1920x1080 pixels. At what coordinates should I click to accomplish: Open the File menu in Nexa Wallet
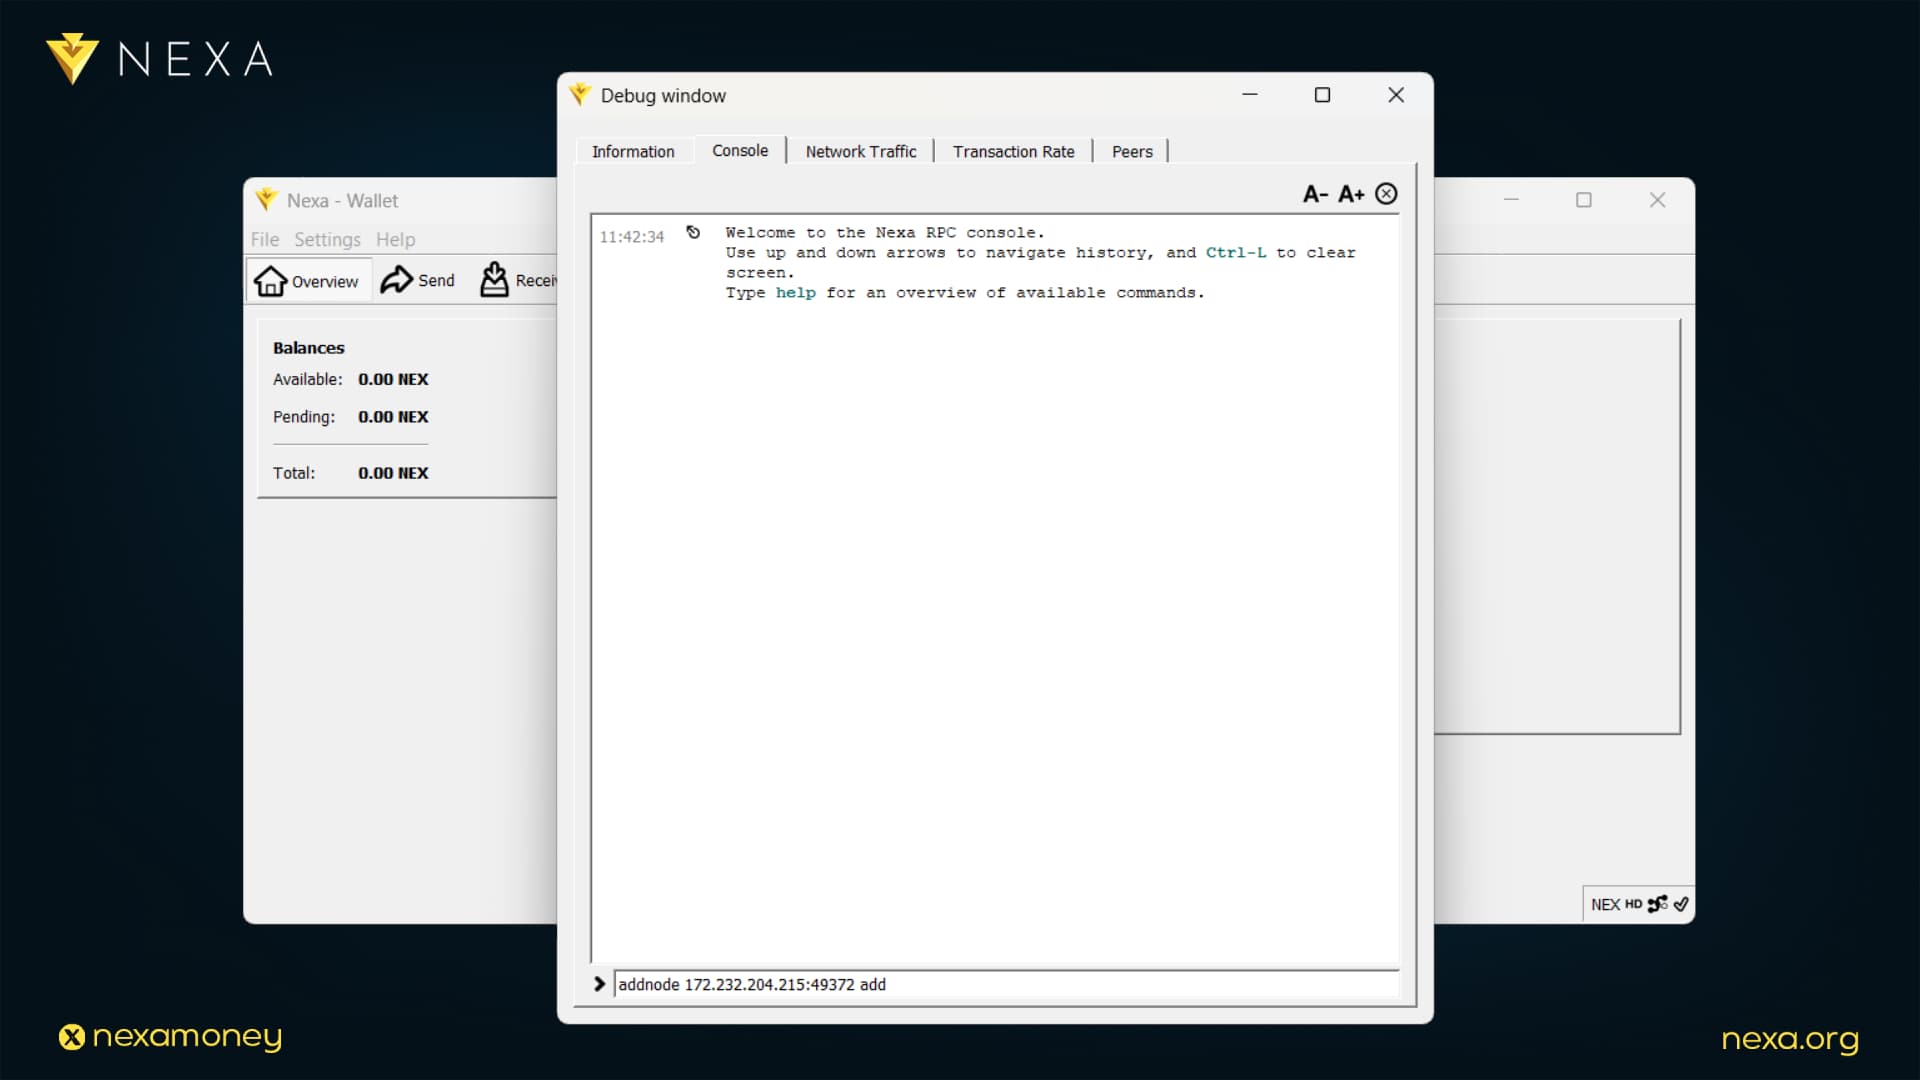(265, 239)
